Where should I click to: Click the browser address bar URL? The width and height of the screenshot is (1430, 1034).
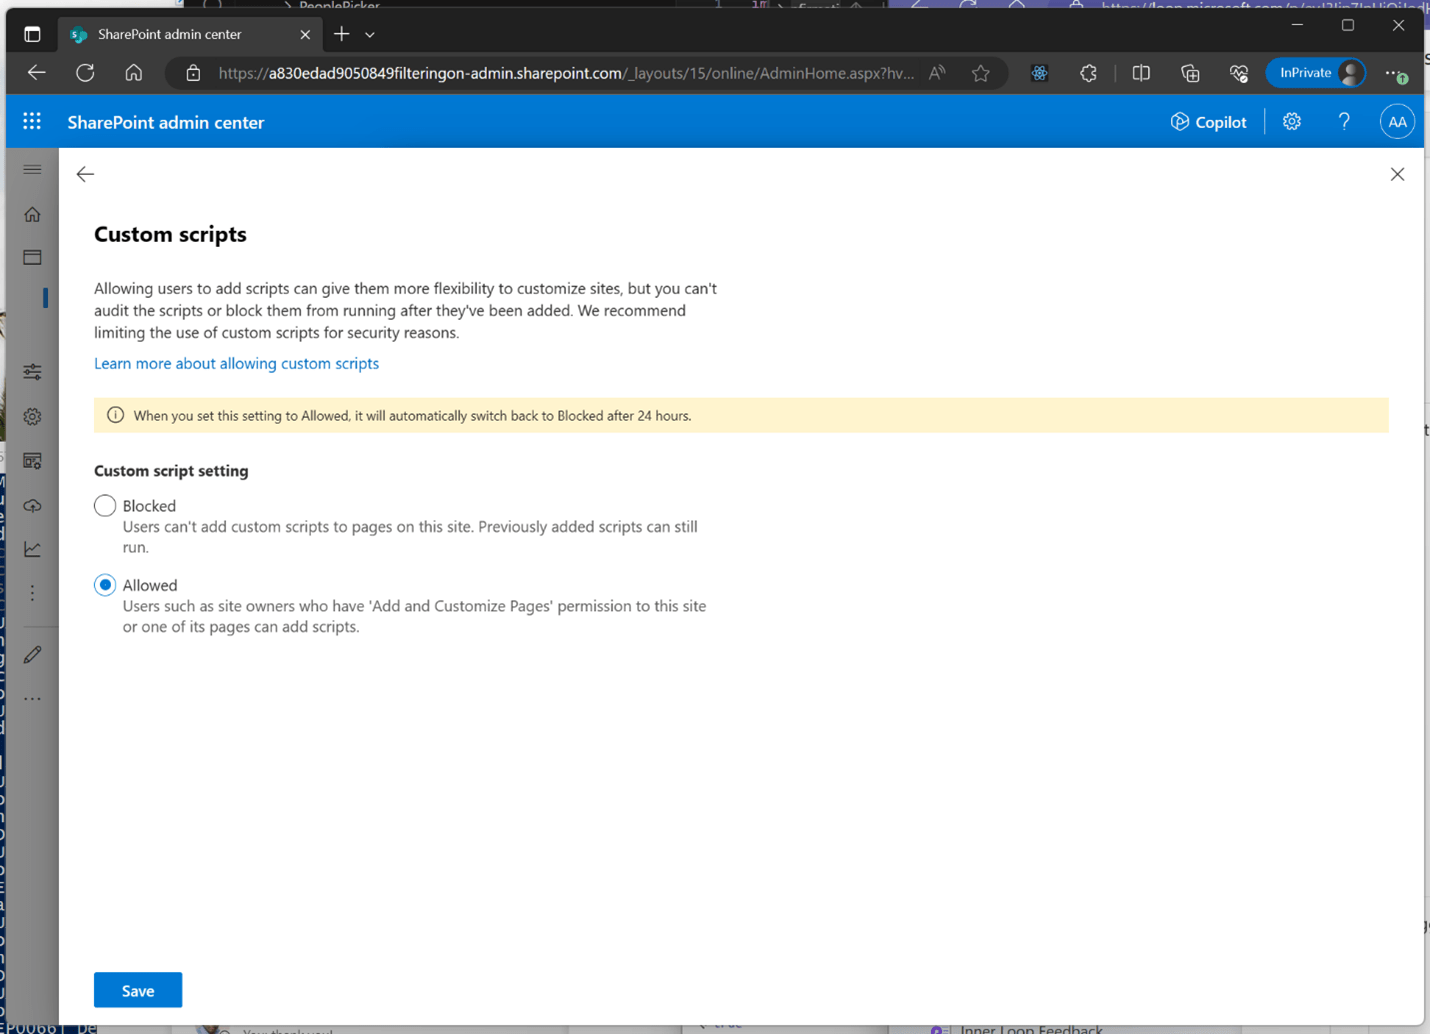tap(565, 73)
